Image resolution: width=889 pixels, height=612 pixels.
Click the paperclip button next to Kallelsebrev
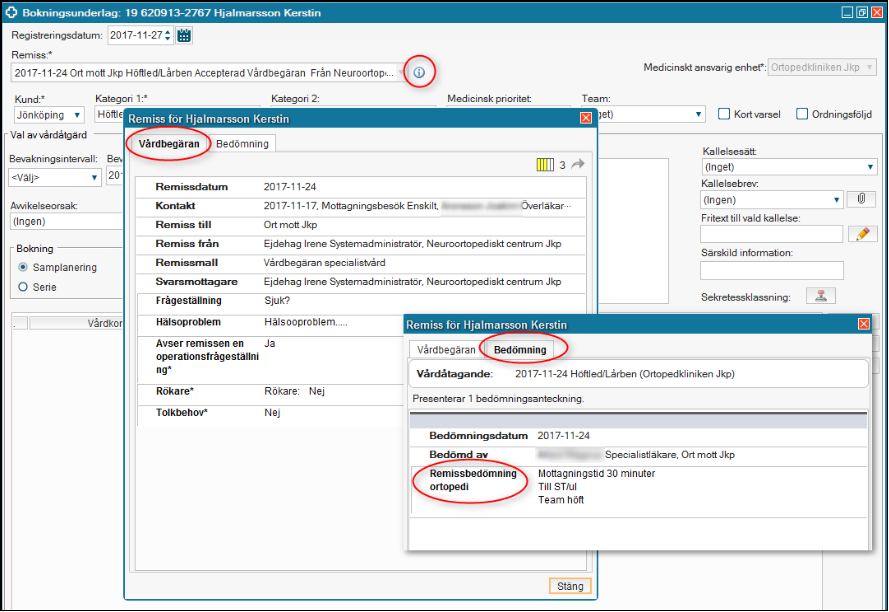860,199
